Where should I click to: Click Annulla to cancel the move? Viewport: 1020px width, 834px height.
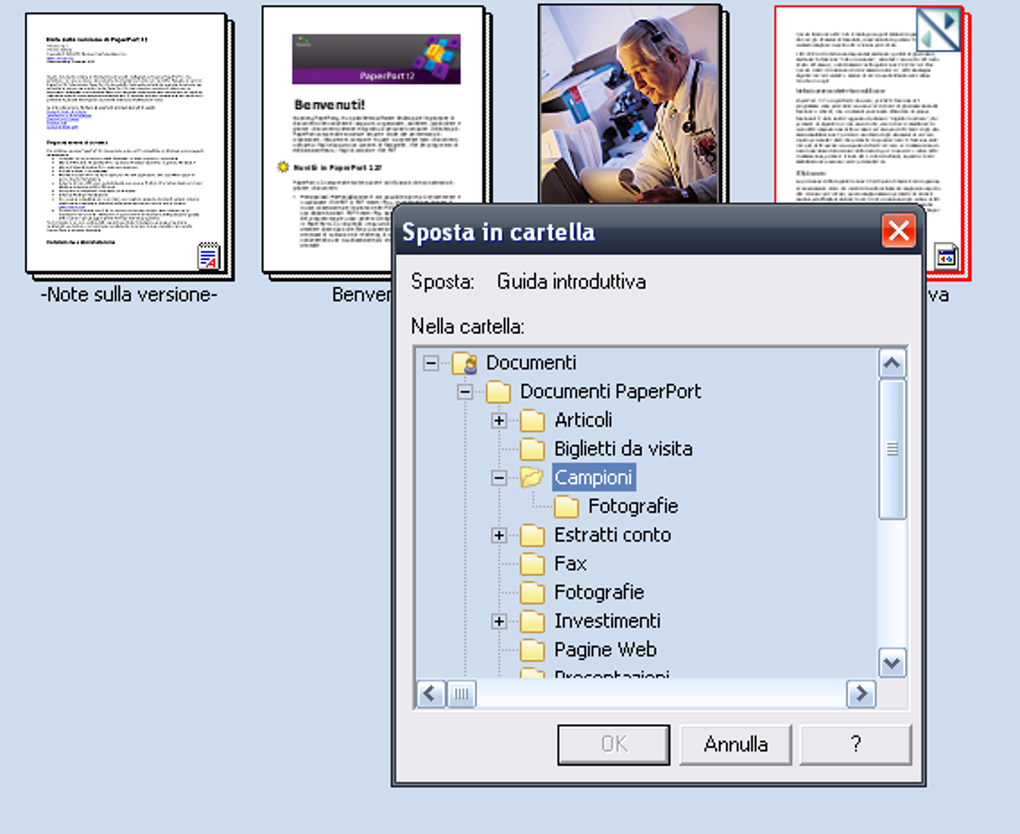(736, 744)
